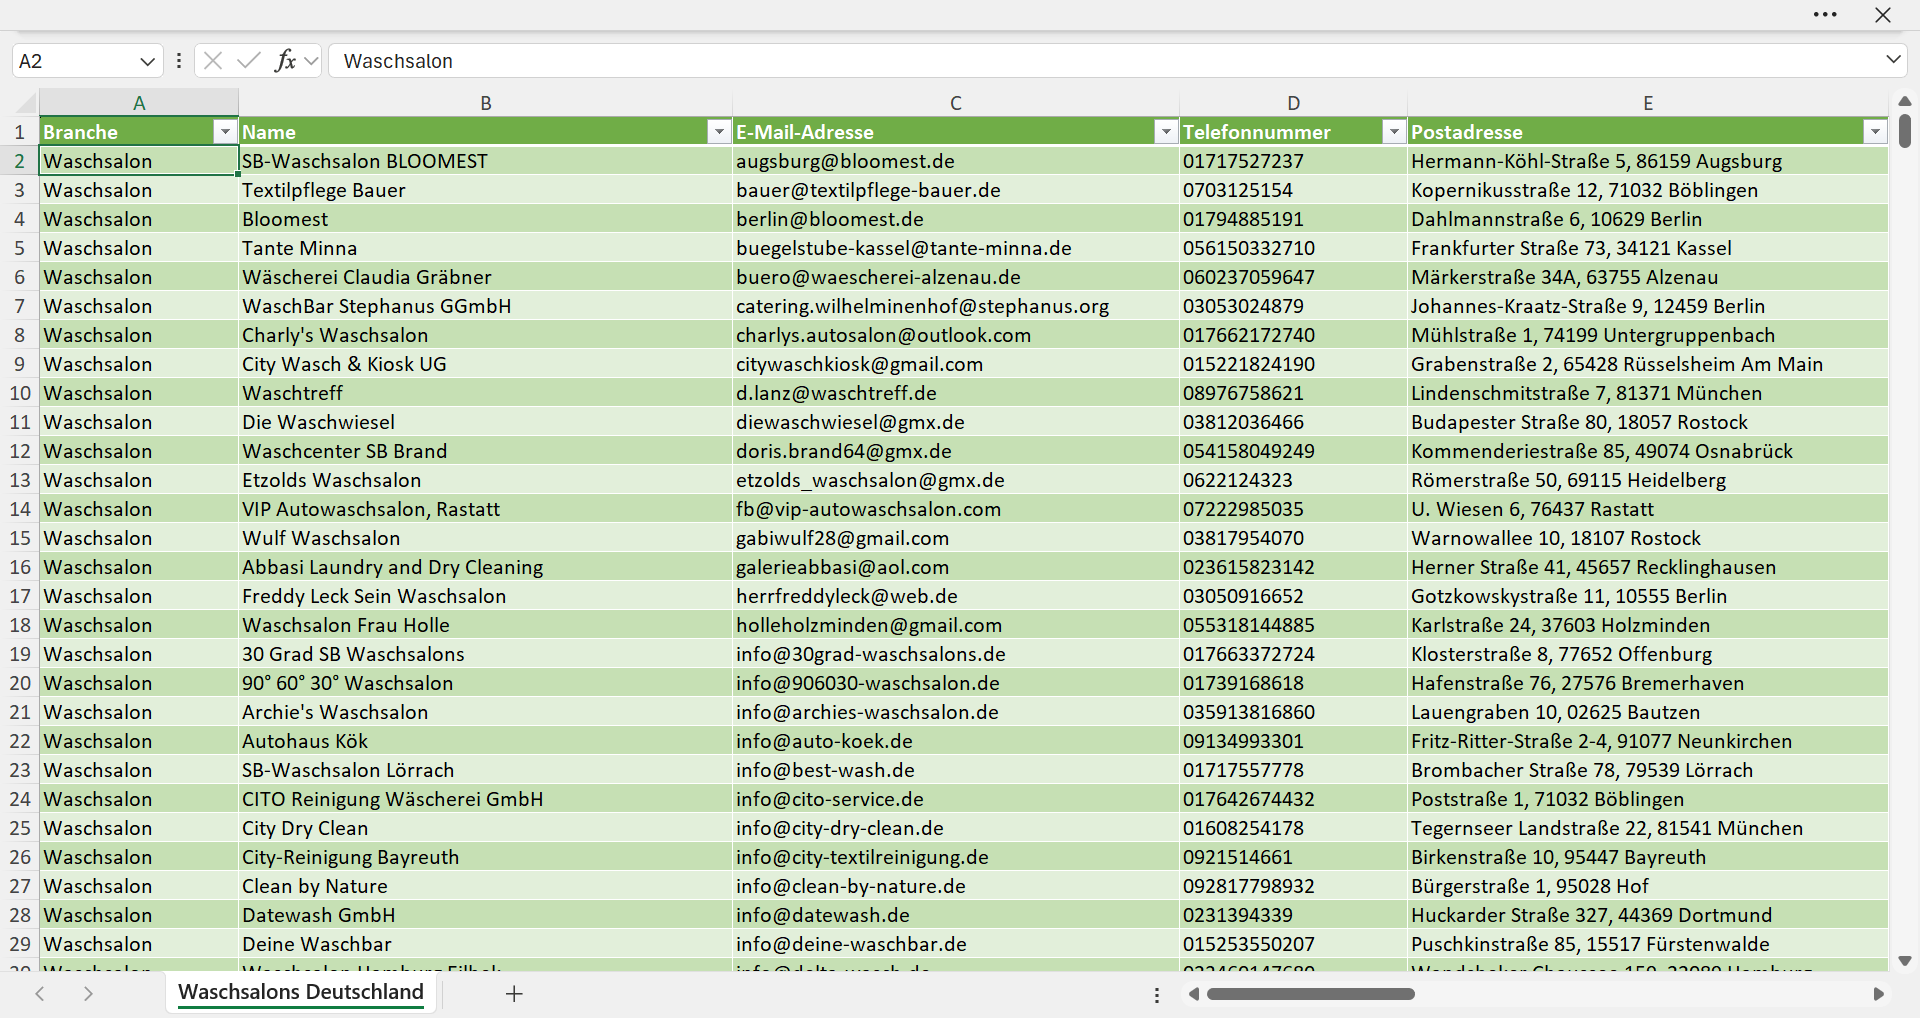Open sheet tab options vertical dots
1920x1018 pixels.
[1157, 995]
